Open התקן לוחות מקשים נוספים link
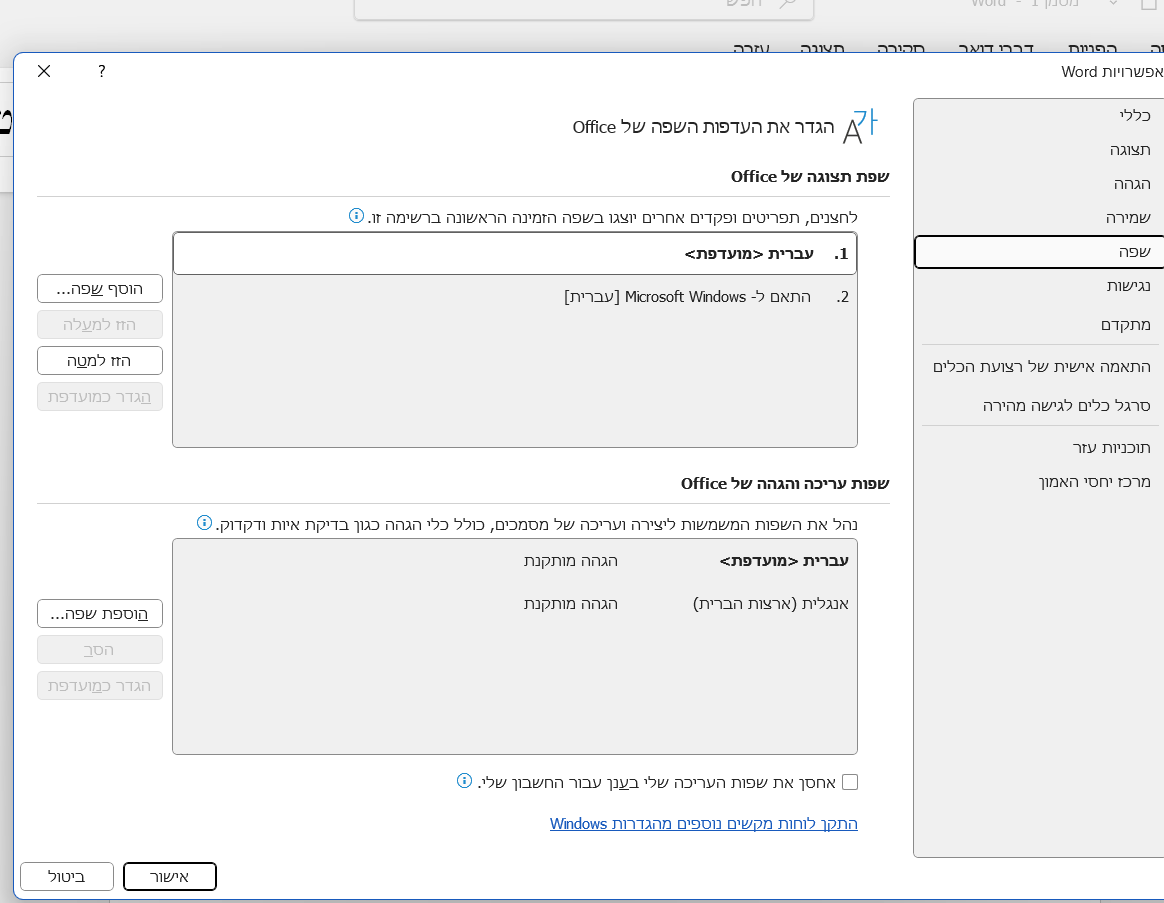Viewport: 1164px width, 903px height. tap(703, 824)
